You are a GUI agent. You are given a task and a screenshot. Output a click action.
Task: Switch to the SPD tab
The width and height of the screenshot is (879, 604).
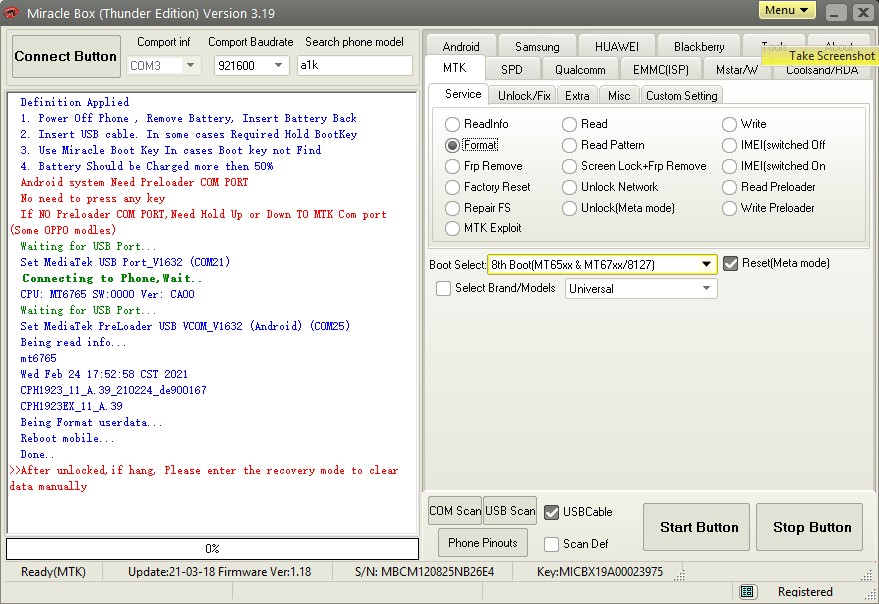[511, 70]
